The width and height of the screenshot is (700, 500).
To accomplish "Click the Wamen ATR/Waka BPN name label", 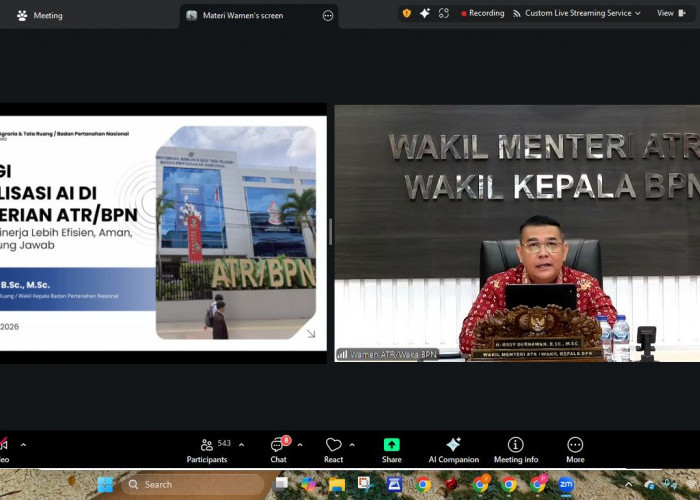I will point(388,355).
